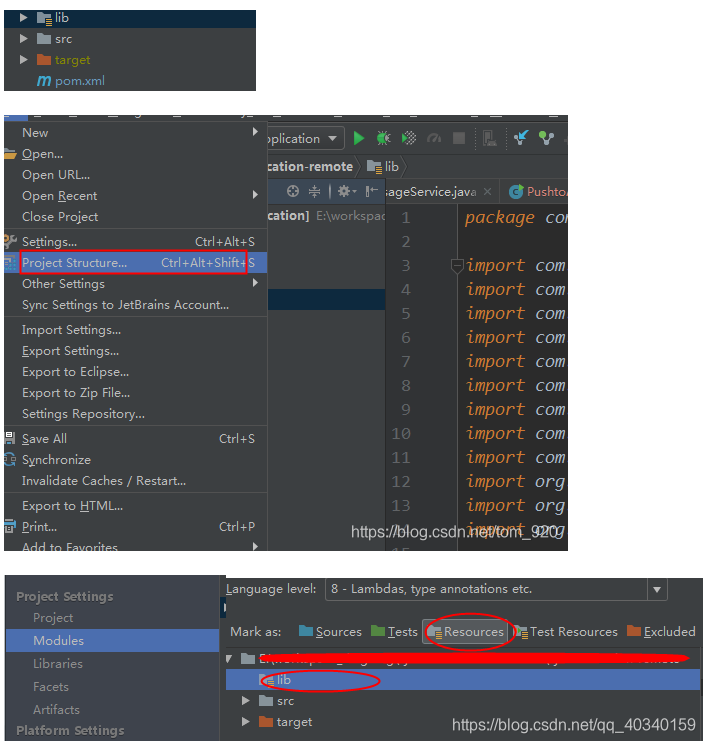706x744 pixels.
Task: Choose Settings Repository...
Action: [x=136, y=413]
